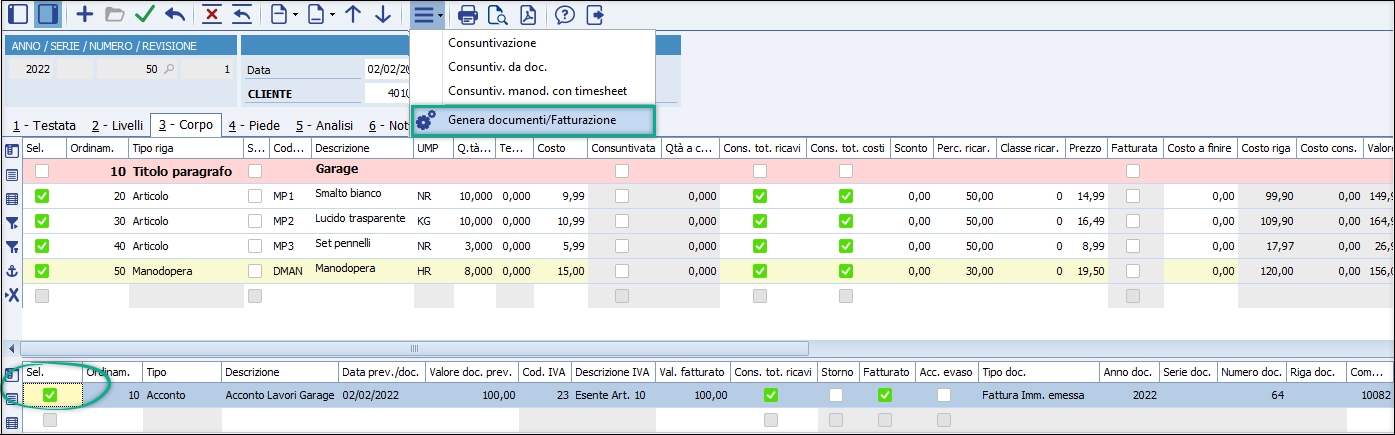Screen dimensions: 1395x435
Task: Open help with the question mark icon
Action: (x=565, y=15)
